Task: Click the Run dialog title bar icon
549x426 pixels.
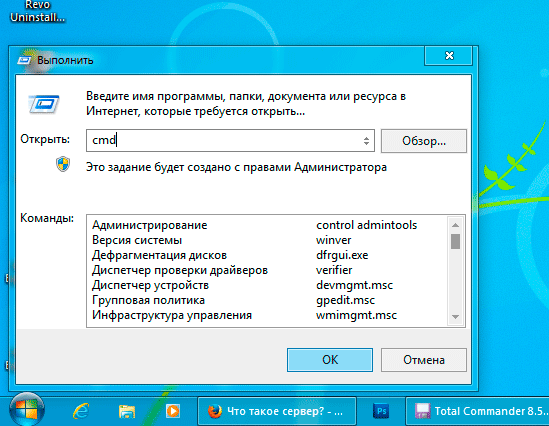Action: [x=24, y=60]
